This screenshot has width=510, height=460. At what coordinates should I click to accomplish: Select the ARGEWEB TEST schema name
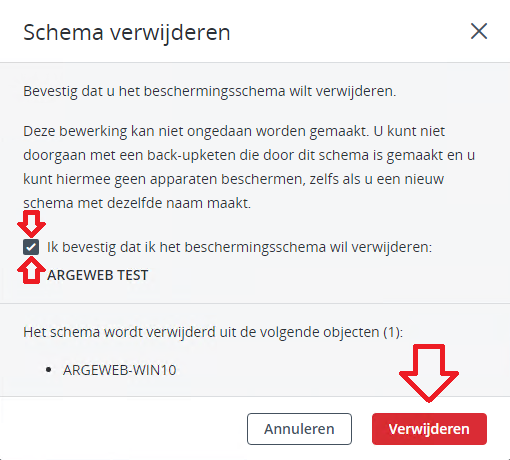pos(98,275)
